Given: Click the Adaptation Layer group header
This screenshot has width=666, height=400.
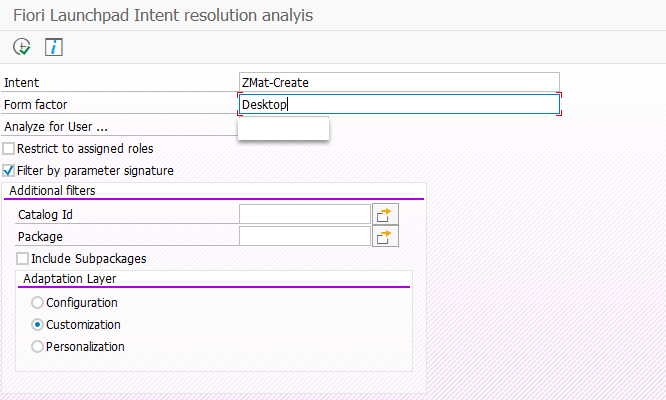Looking at the screenshot, I should [70, 279].
